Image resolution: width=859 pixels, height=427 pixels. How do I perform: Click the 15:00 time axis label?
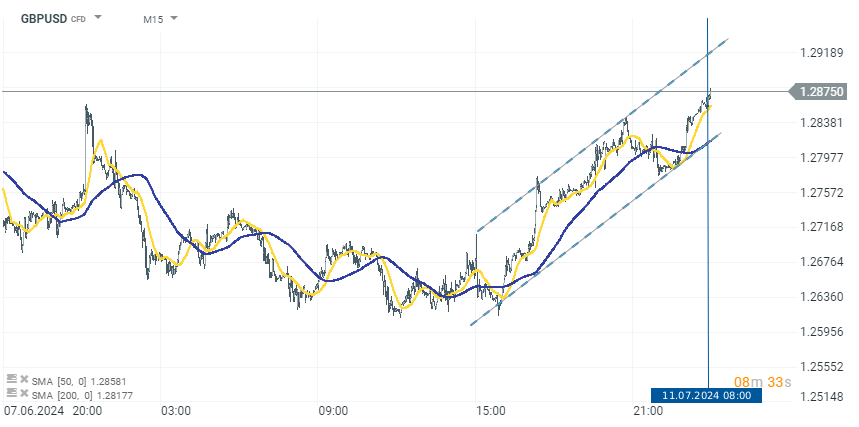pos(490,411)
